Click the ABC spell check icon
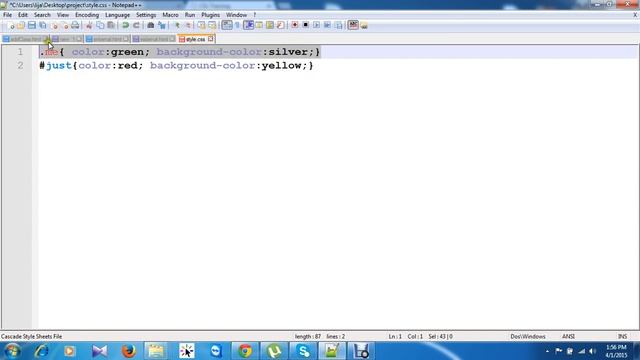The height and width of the screenshot is (360, 640). (353, 25)
